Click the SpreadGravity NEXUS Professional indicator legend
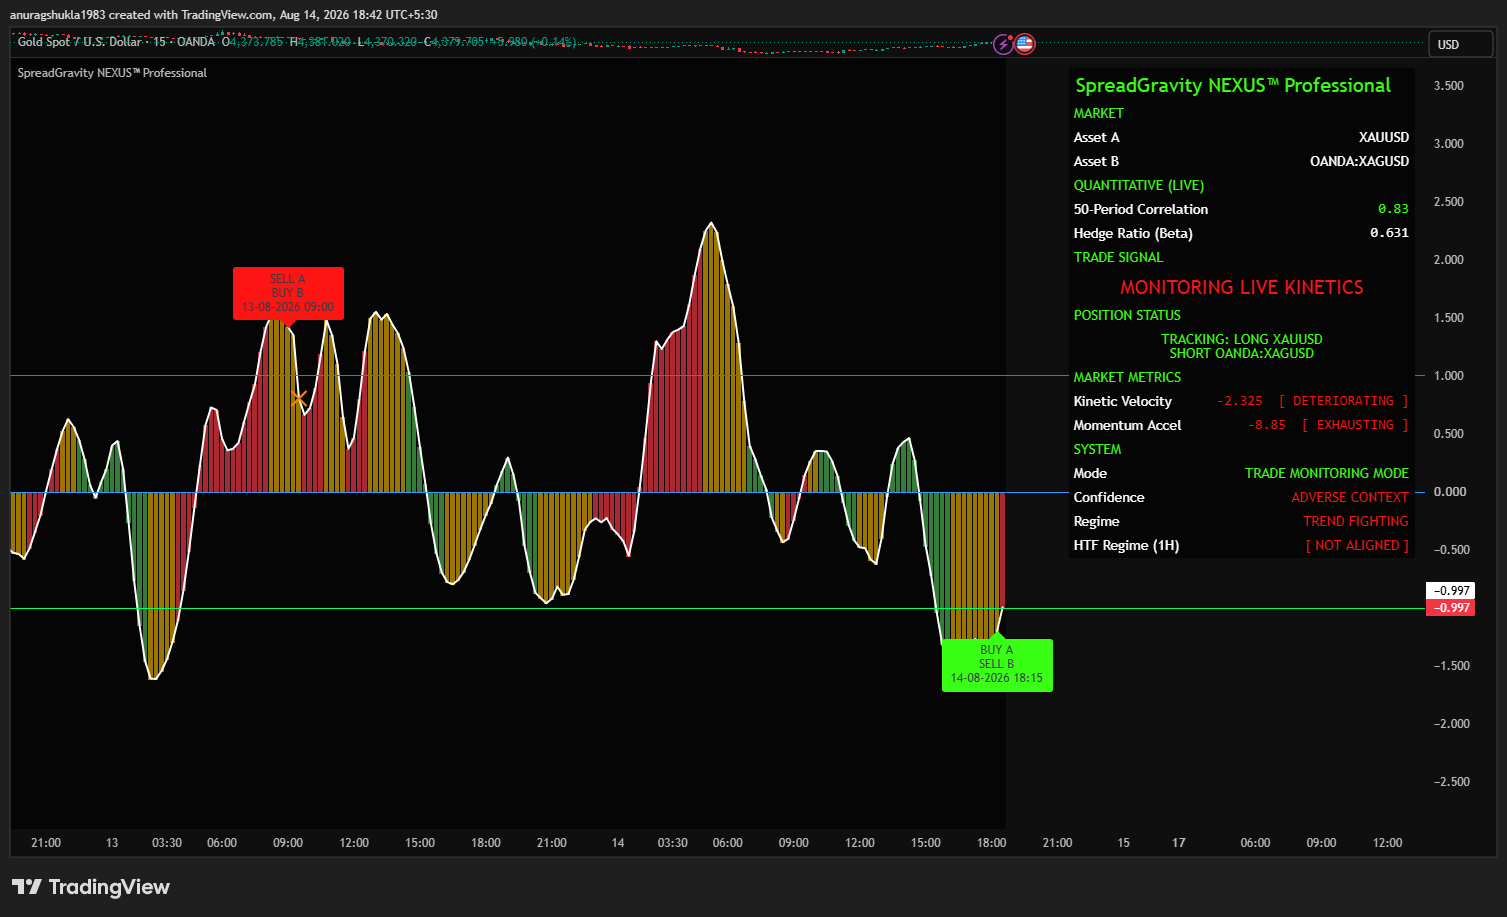This screenshot has width=1507, height=917. coord(112,73)
